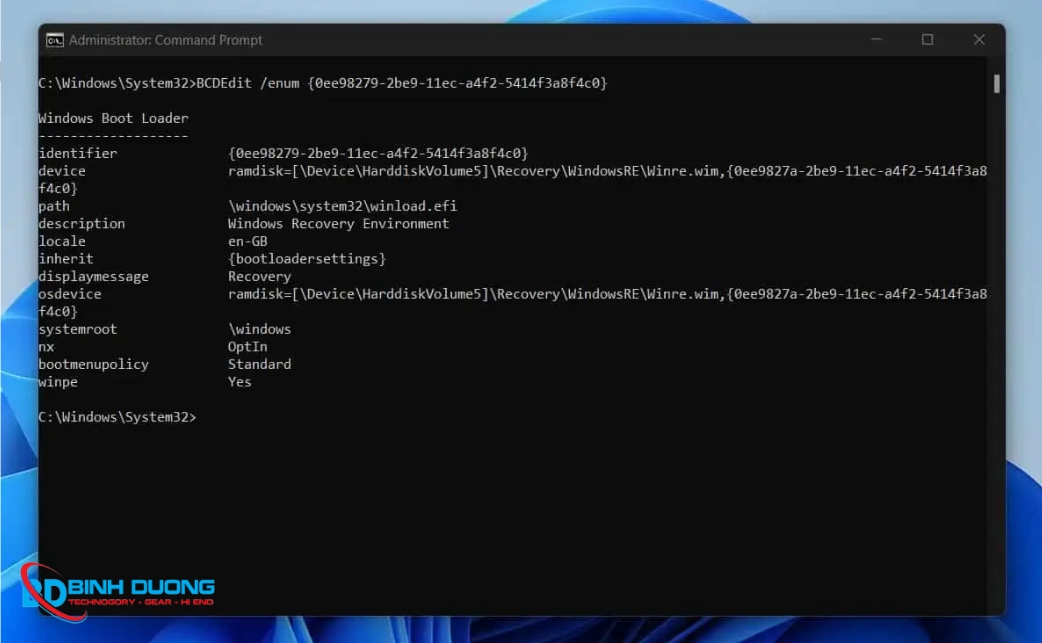Click the 'bootmenupolicy' property label
This screenshot has height=643, width=1042.
(93, 365)
